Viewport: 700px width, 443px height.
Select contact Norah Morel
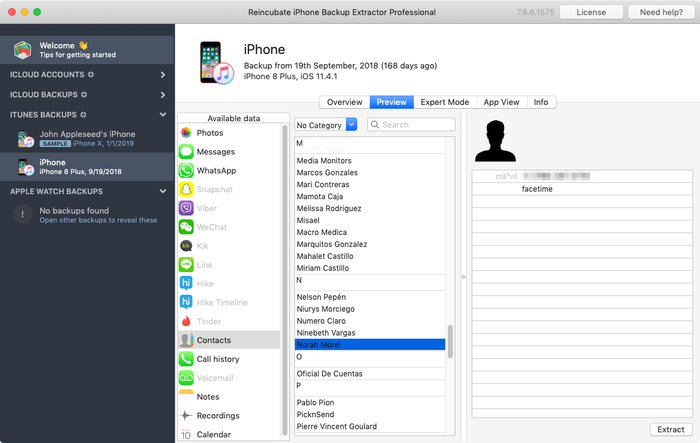tap(370, 345)
